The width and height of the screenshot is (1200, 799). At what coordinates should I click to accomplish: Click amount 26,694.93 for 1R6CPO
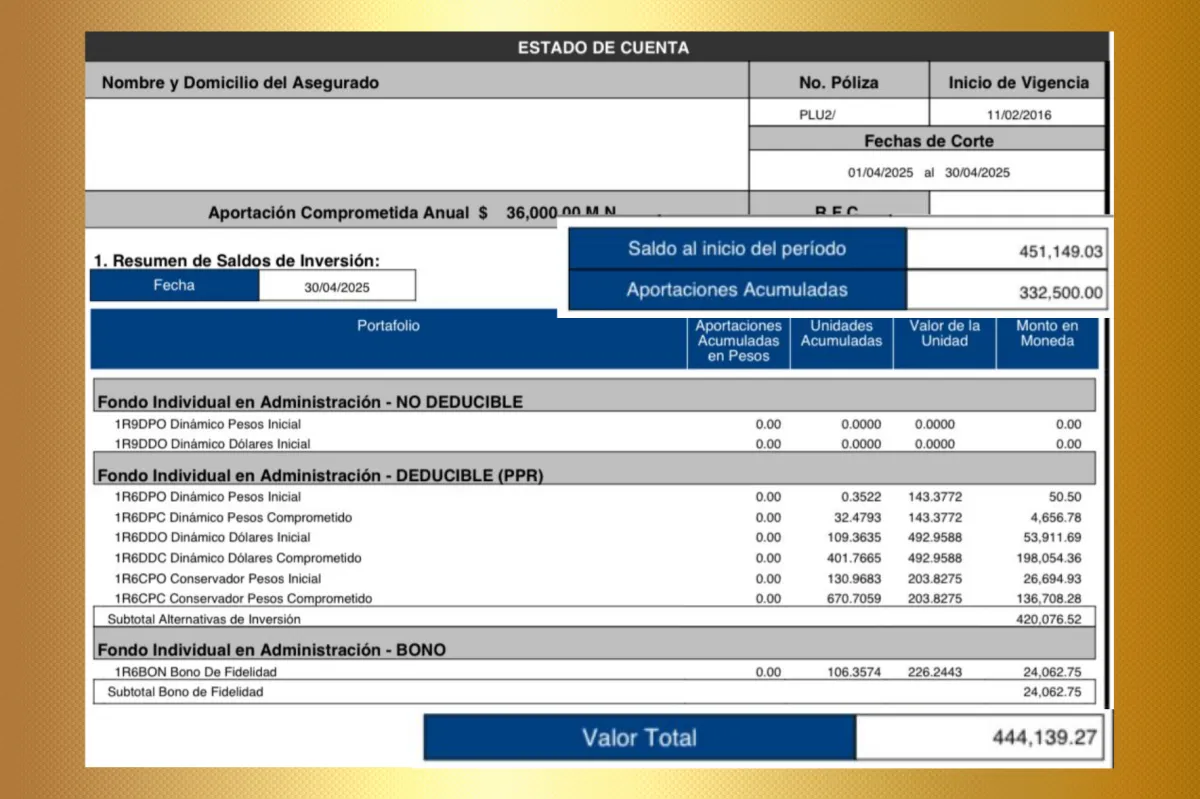1052,579
